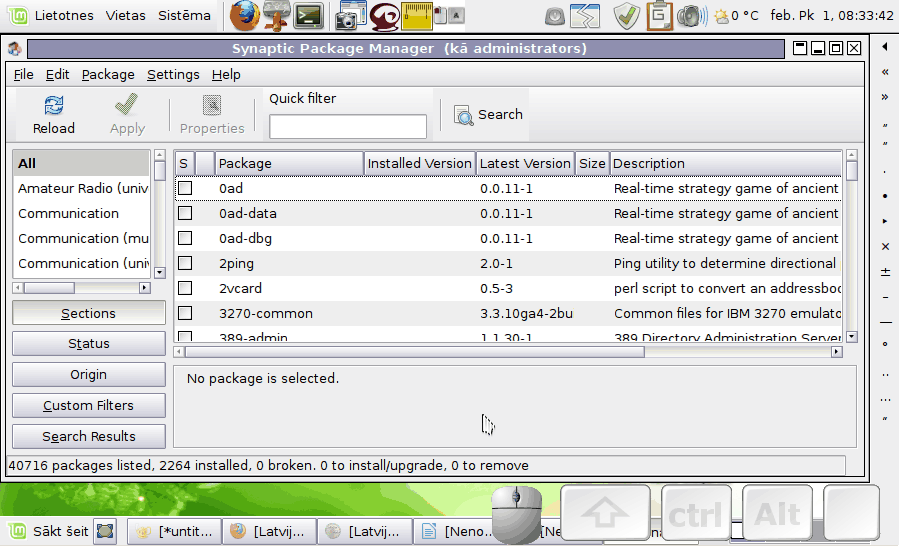This screenshot has height=546, width=899.
Task: Click the Synaptic window menu icon
Action: pyautogui.click(x=15, y=49)
